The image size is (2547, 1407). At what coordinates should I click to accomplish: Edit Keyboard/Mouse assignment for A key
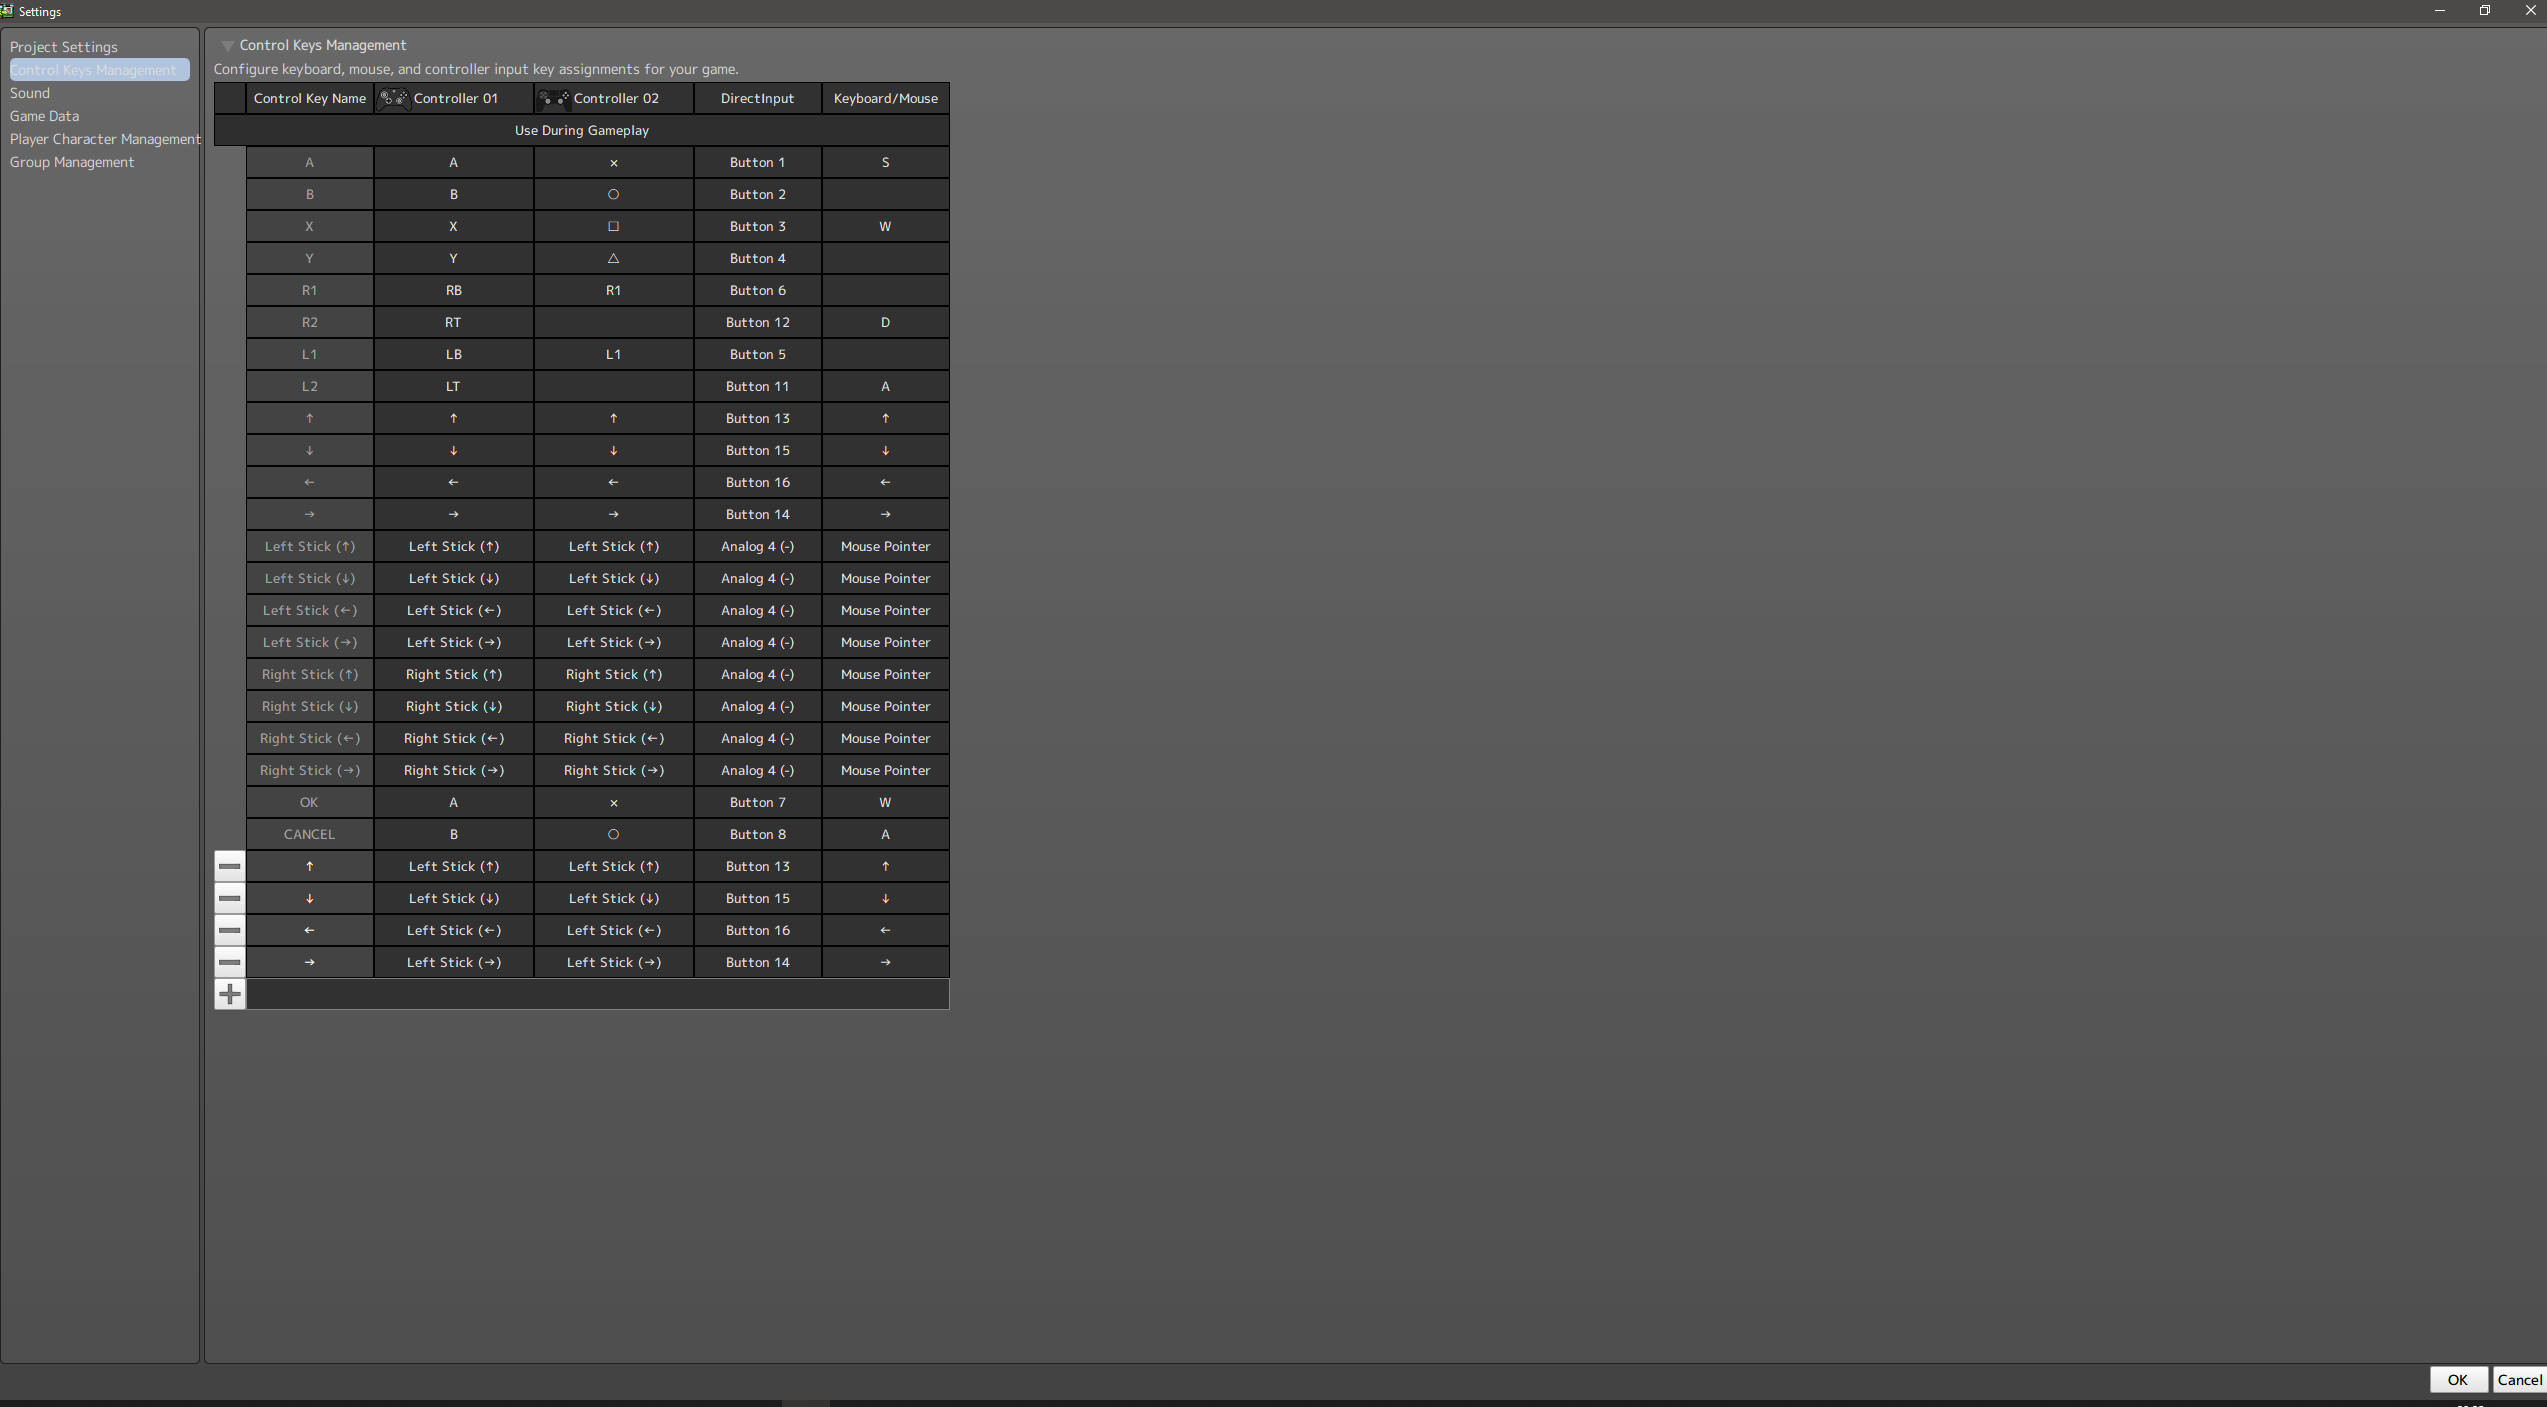point(885,162)
